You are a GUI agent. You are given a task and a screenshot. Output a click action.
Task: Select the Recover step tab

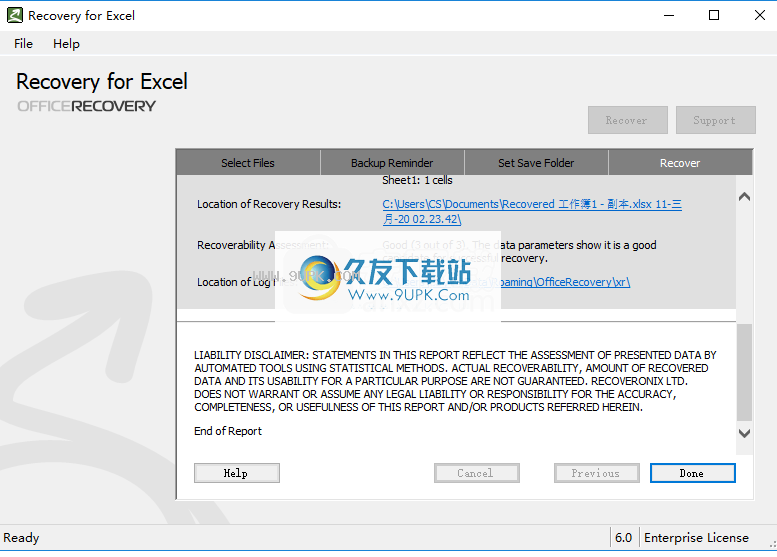click(680, 163)
